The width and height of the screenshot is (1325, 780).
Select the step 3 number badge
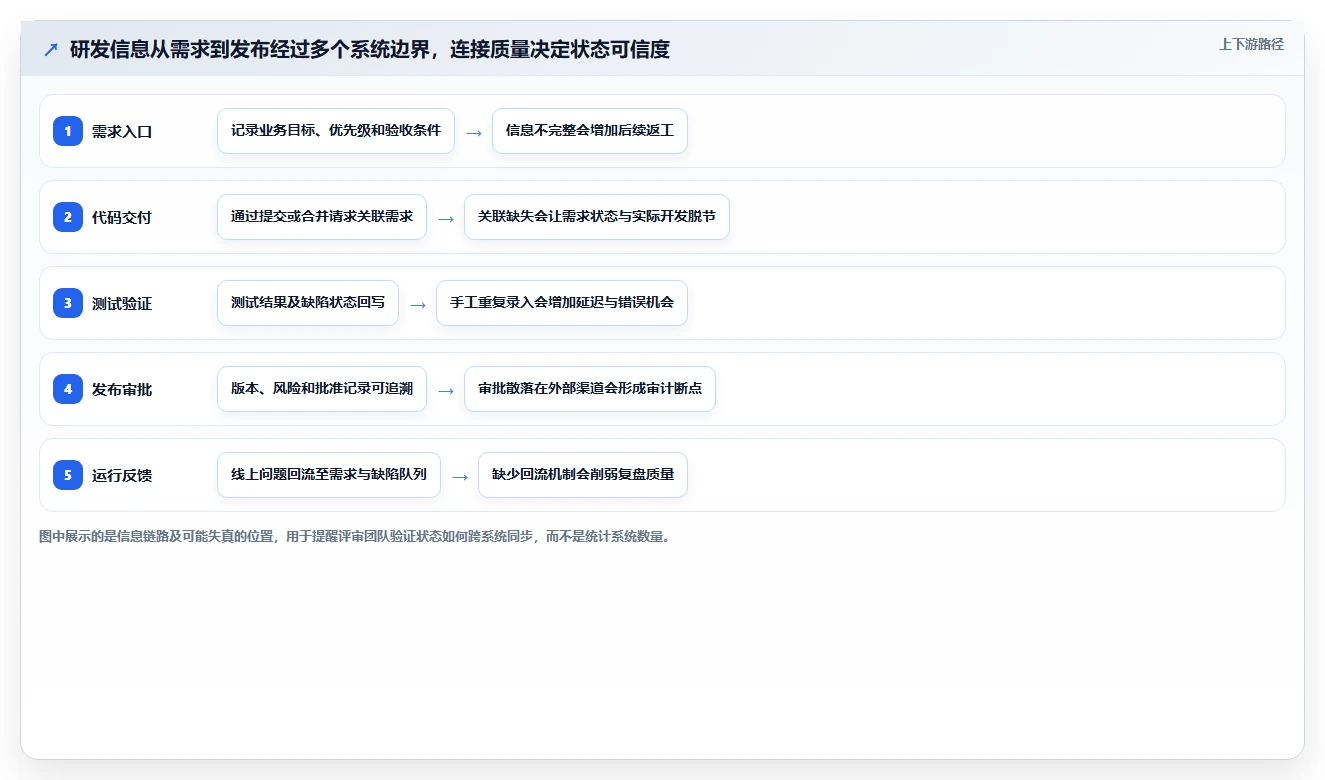[68, 303]
